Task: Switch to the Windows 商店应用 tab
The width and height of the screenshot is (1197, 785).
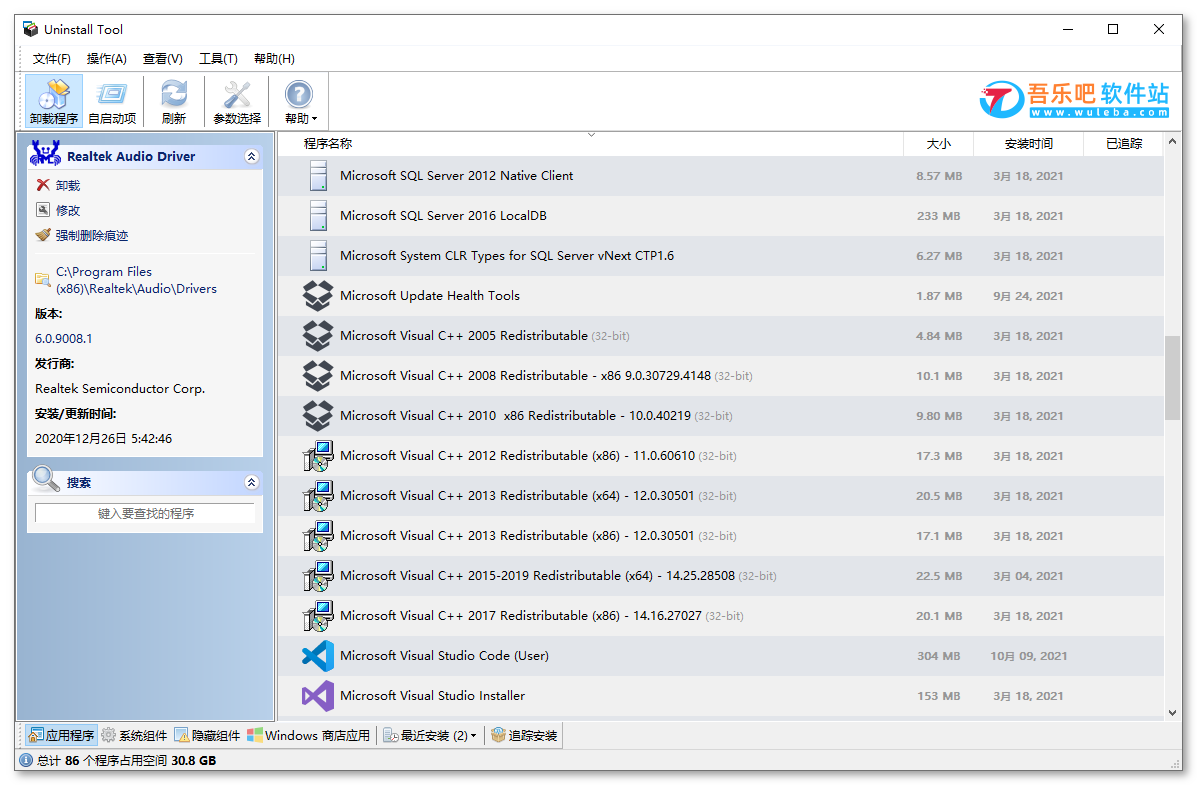Action: click(308, 735)
